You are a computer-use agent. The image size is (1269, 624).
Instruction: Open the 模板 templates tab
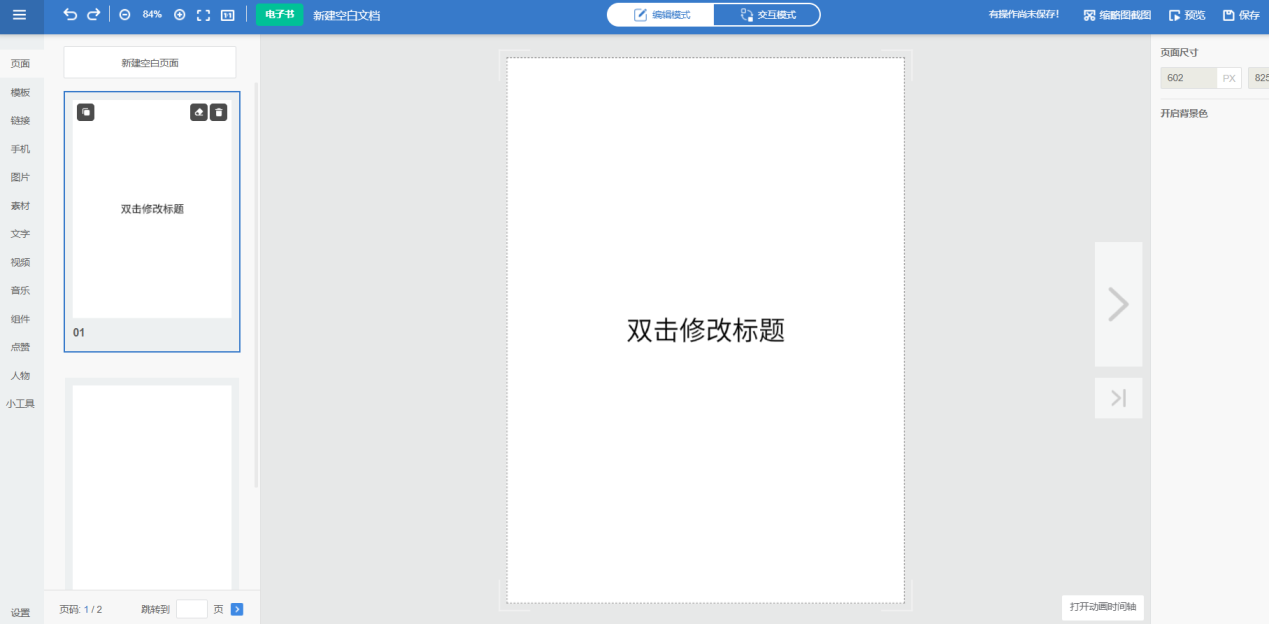point(20,92)
